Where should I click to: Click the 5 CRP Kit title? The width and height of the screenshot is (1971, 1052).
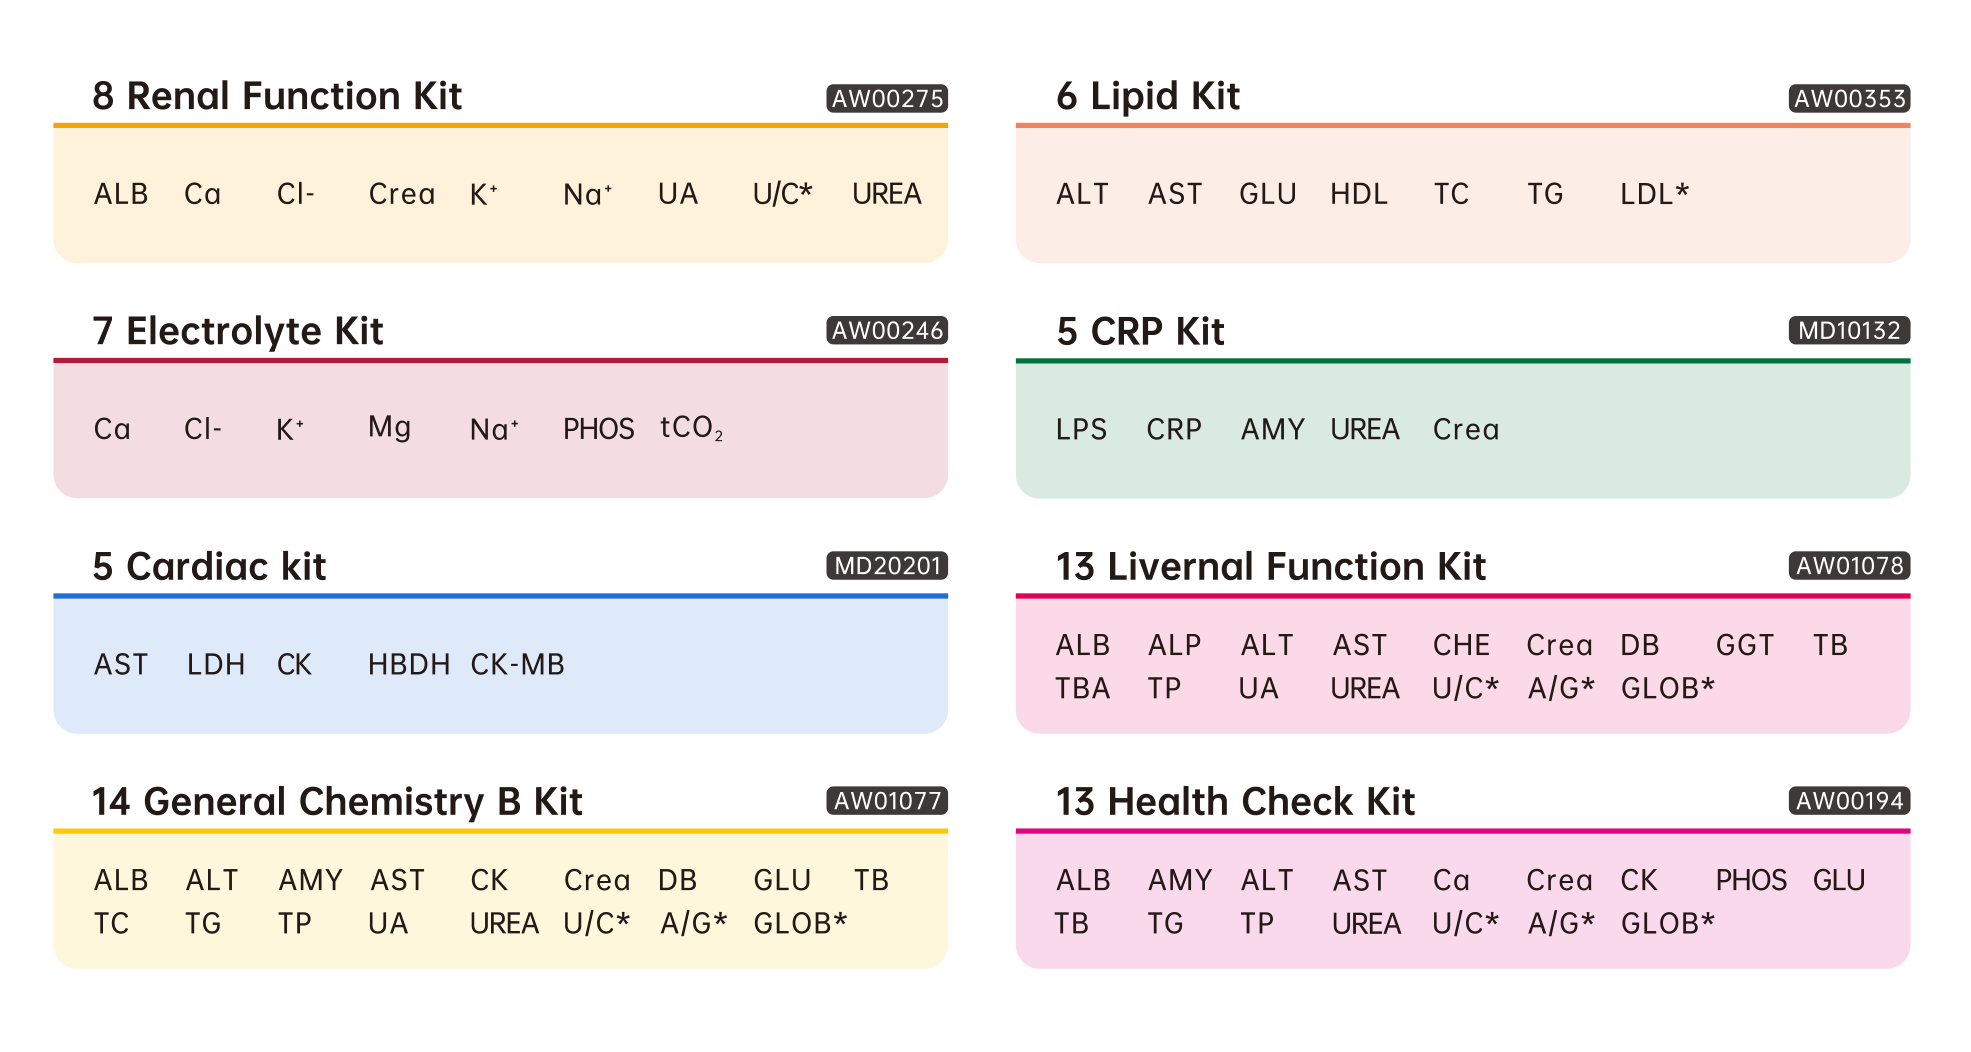[1140, 331]
